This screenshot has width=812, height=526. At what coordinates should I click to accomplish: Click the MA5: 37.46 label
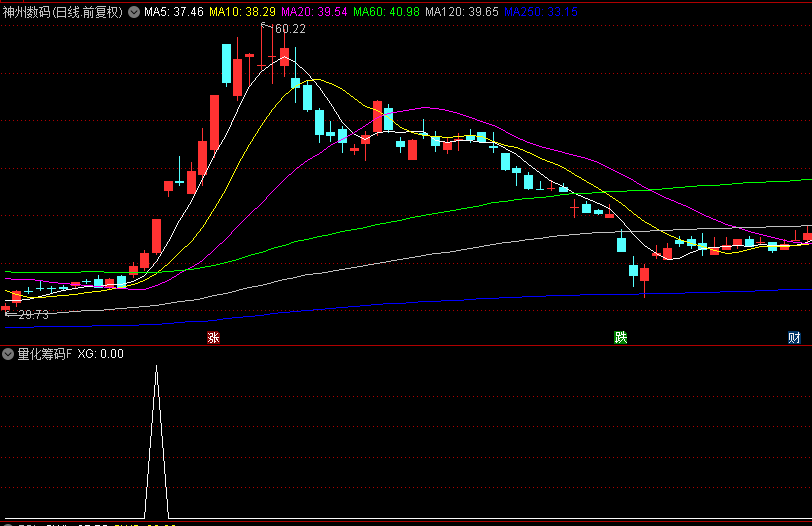173,12
